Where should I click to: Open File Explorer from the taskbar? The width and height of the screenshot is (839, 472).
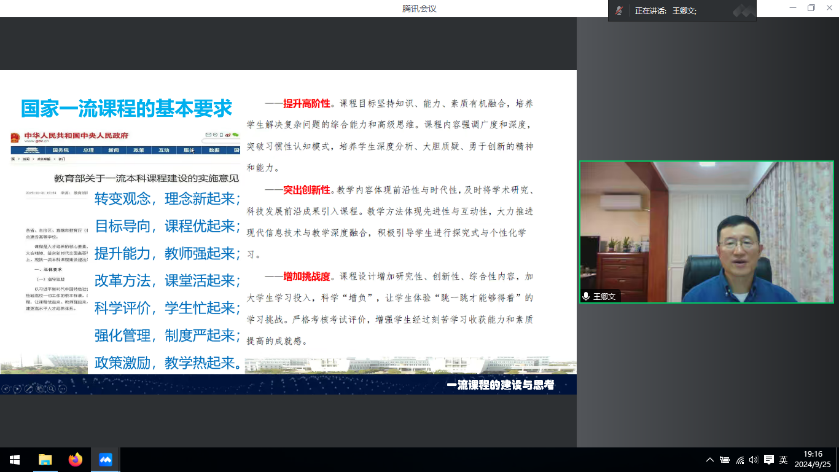pos(45,460)
